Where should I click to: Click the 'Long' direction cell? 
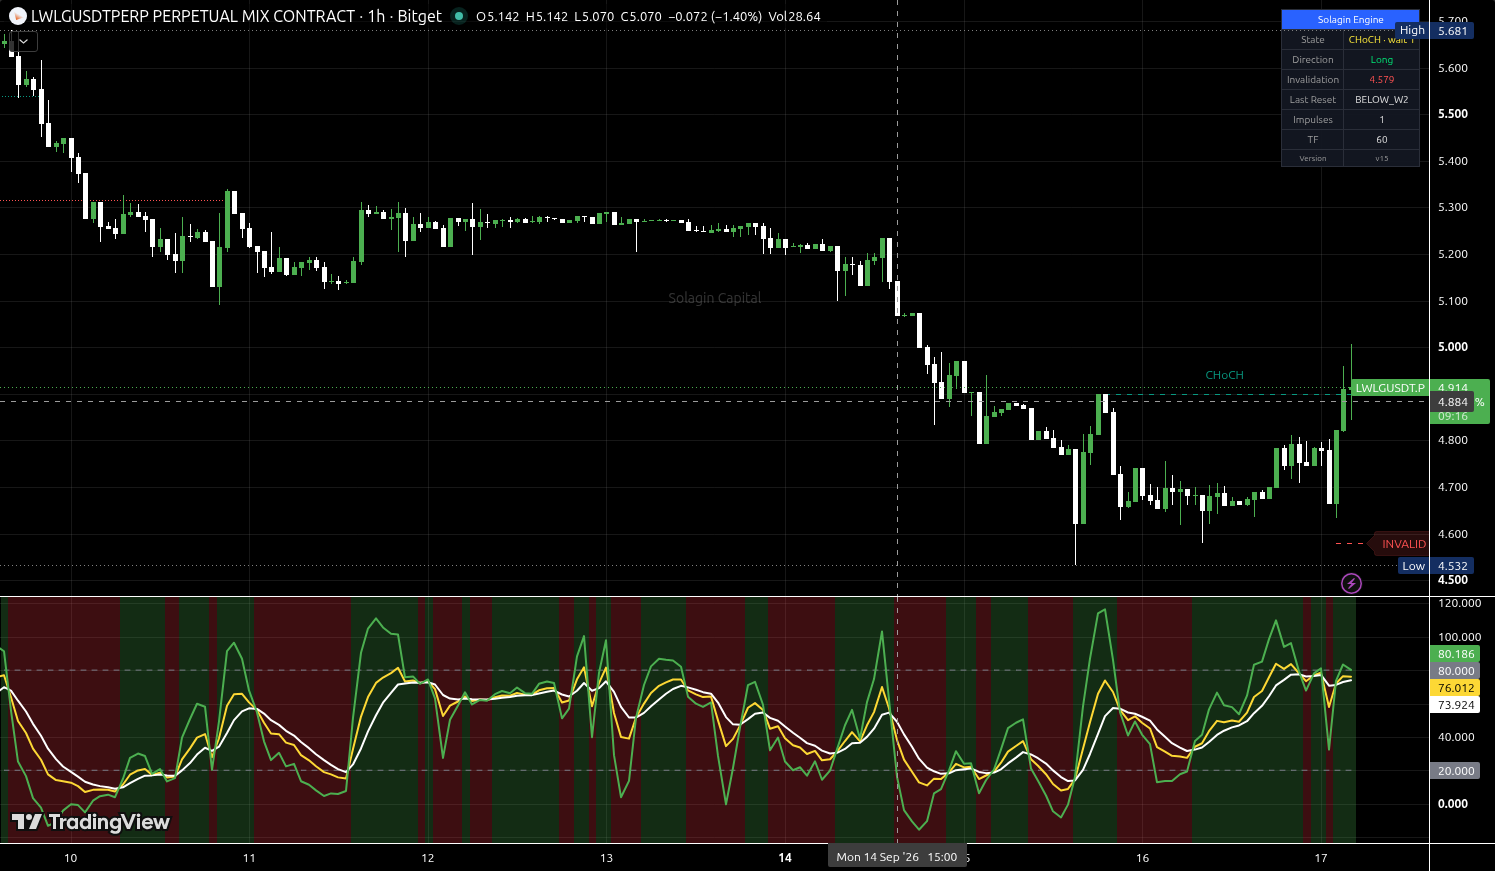pos(1381,60)
